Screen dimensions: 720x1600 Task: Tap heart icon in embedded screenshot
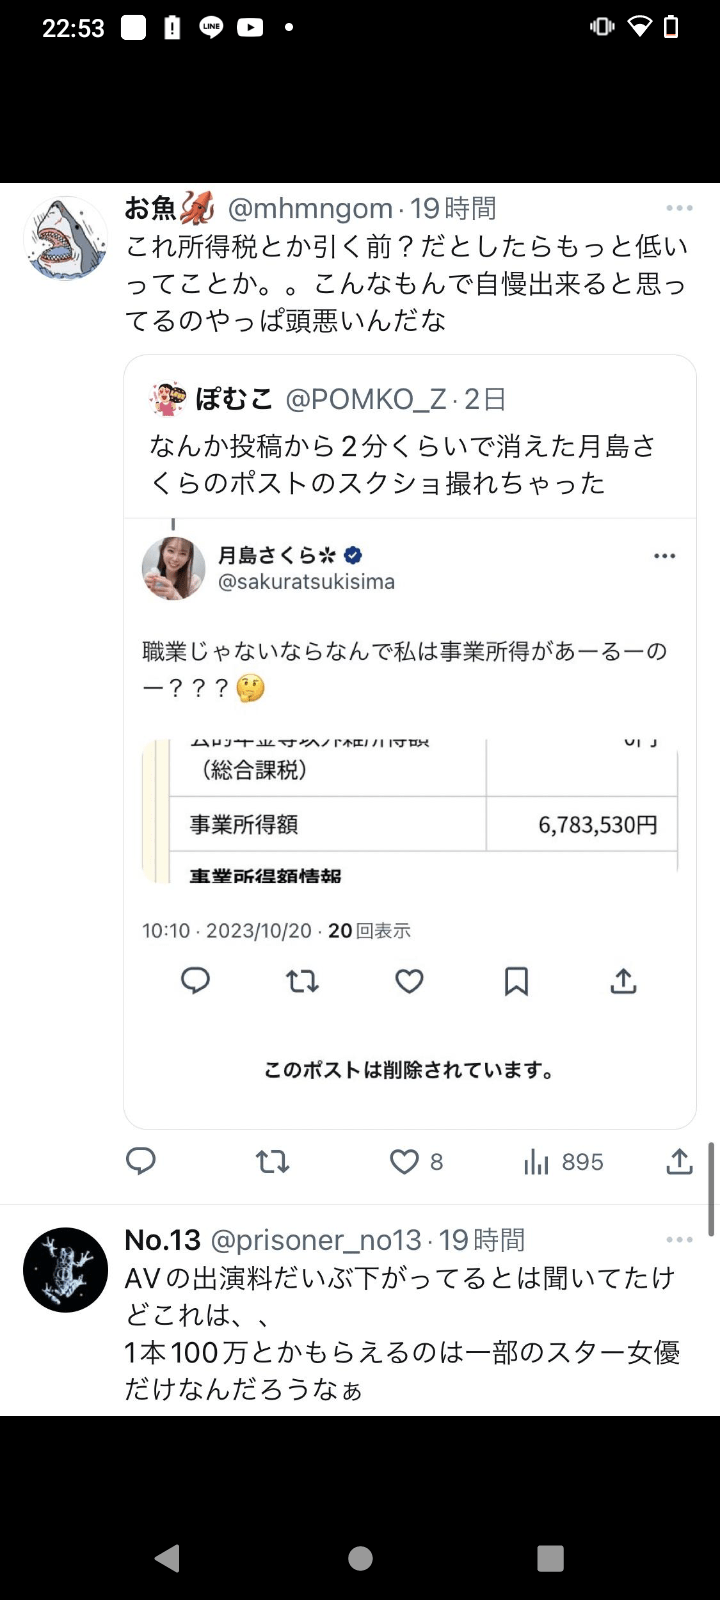tap(409, 981)
